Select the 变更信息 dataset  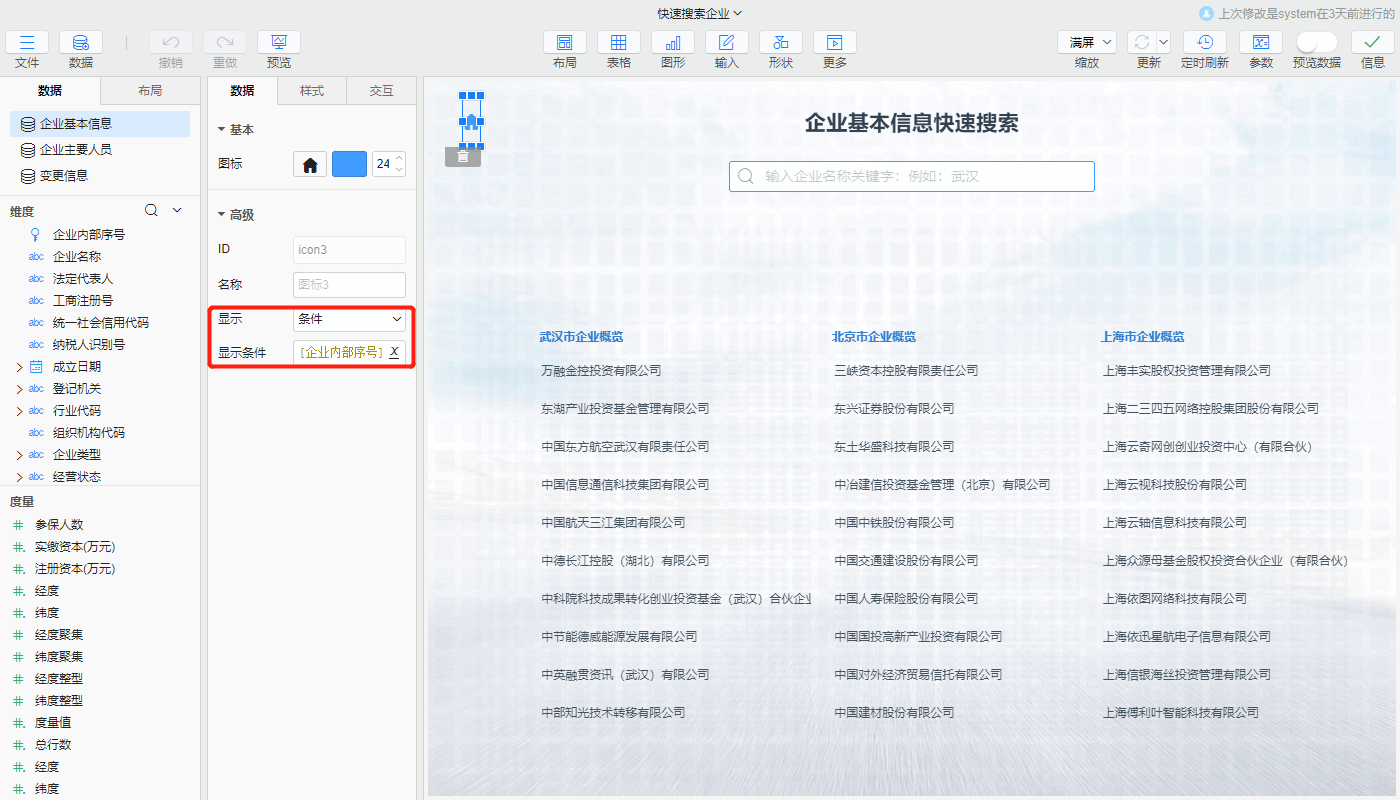click(100, 175)
